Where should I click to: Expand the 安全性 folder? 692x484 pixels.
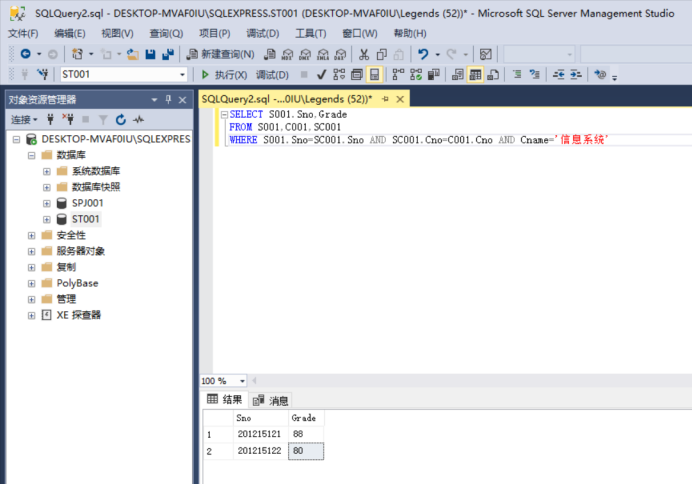point(31,236)
